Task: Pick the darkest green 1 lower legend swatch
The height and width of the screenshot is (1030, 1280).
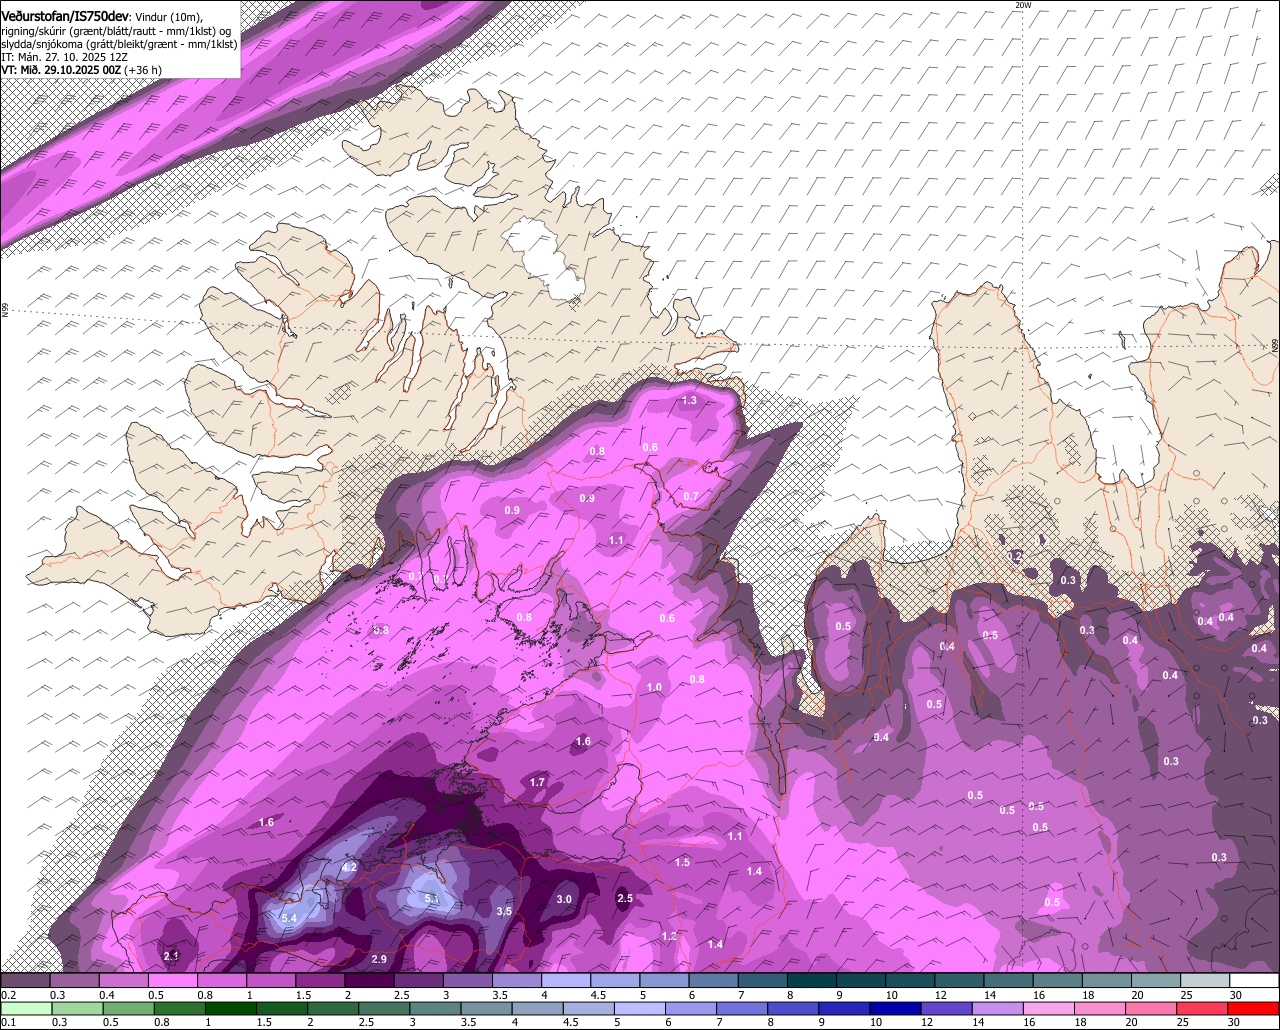Action: click(x=230, y=1008)
